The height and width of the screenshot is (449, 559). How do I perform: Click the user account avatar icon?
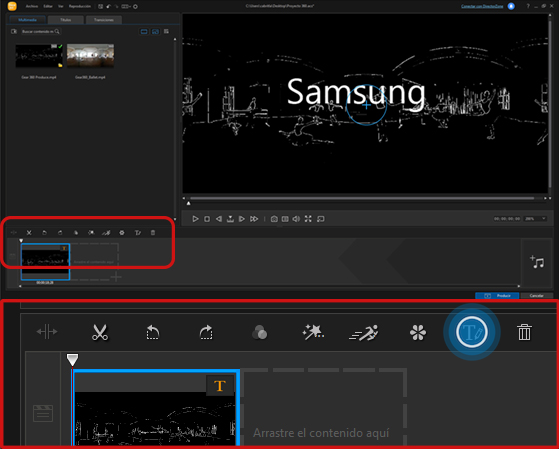pyautogui.click(x=511, y=6)
